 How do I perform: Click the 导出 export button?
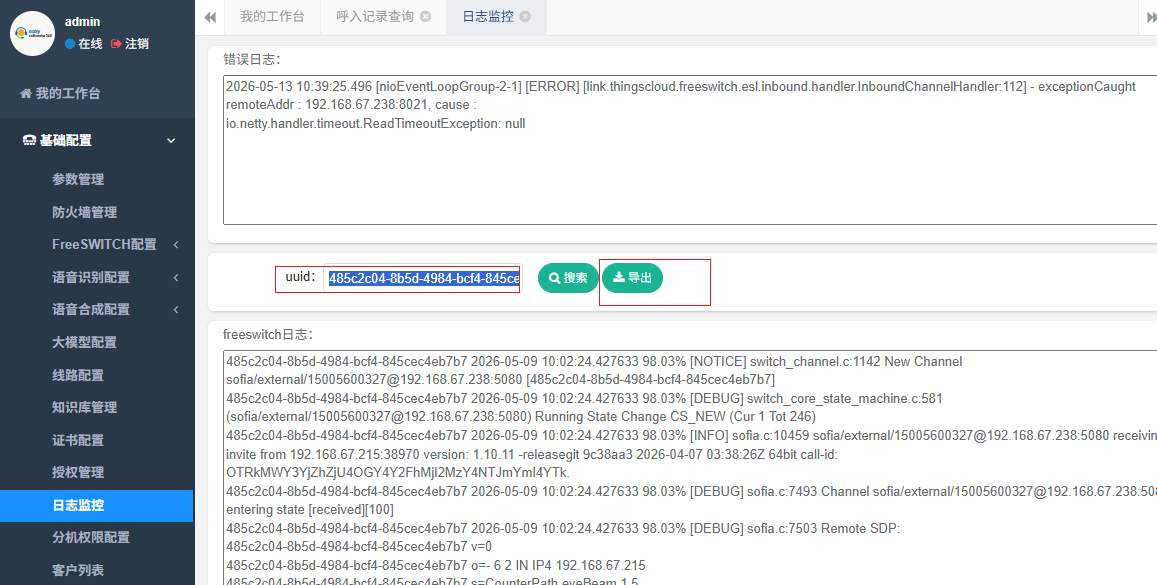pos(632,278)
